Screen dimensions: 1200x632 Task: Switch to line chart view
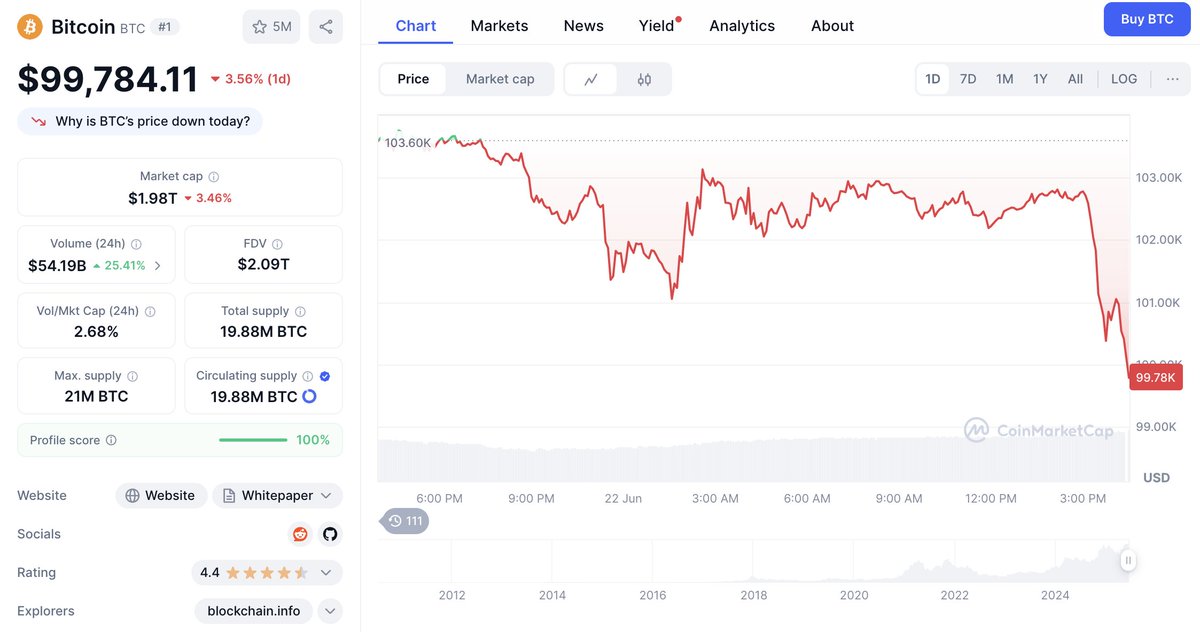point(591,79)
